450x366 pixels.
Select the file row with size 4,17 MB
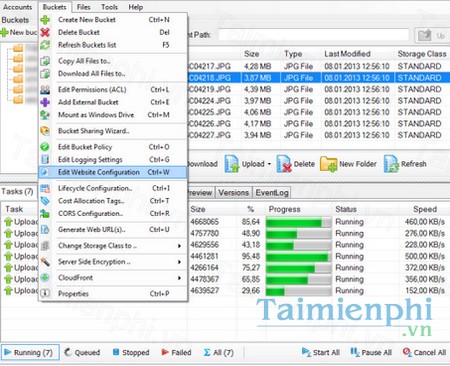(318, 124)
